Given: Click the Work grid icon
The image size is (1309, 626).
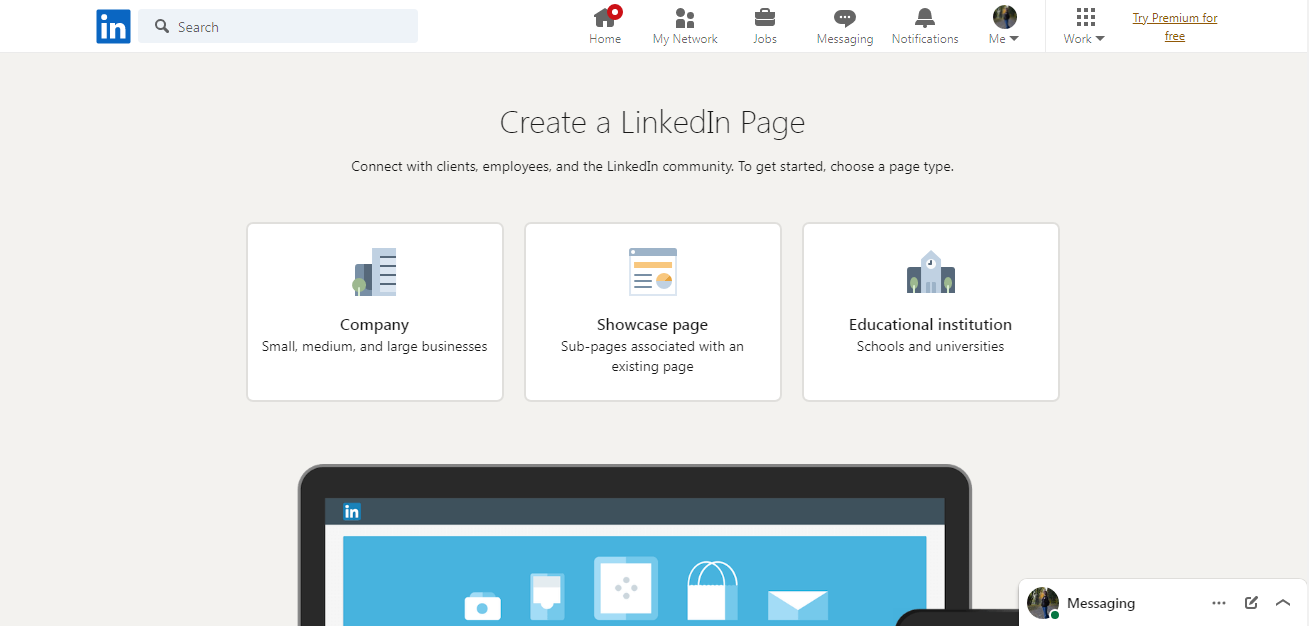Looking at the screenshot, I should [1085, 17].
